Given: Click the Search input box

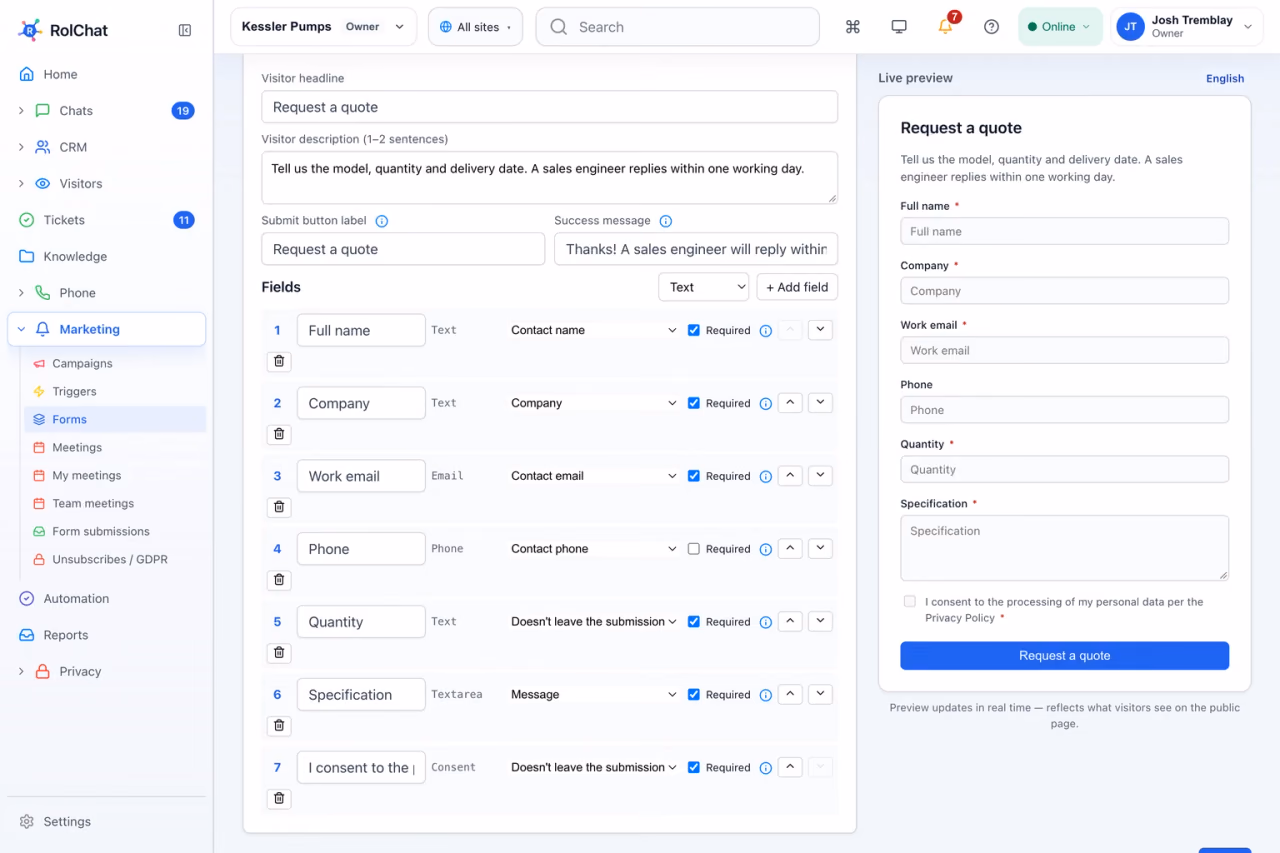Looking at the screenshot, I should [x=678, y=27].
